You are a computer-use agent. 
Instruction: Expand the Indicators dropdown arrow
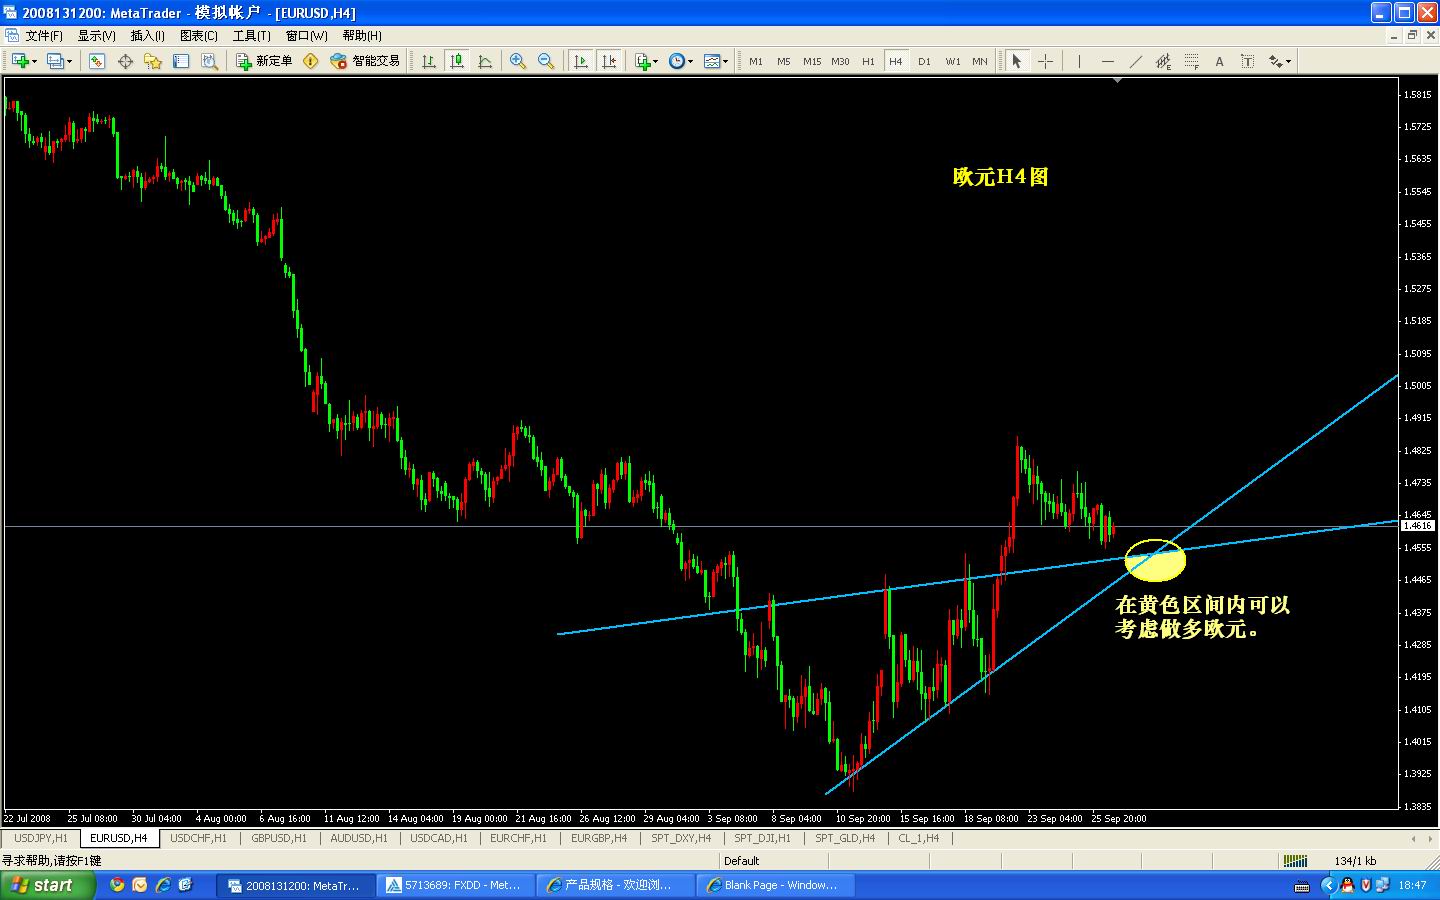click(656, 61)
